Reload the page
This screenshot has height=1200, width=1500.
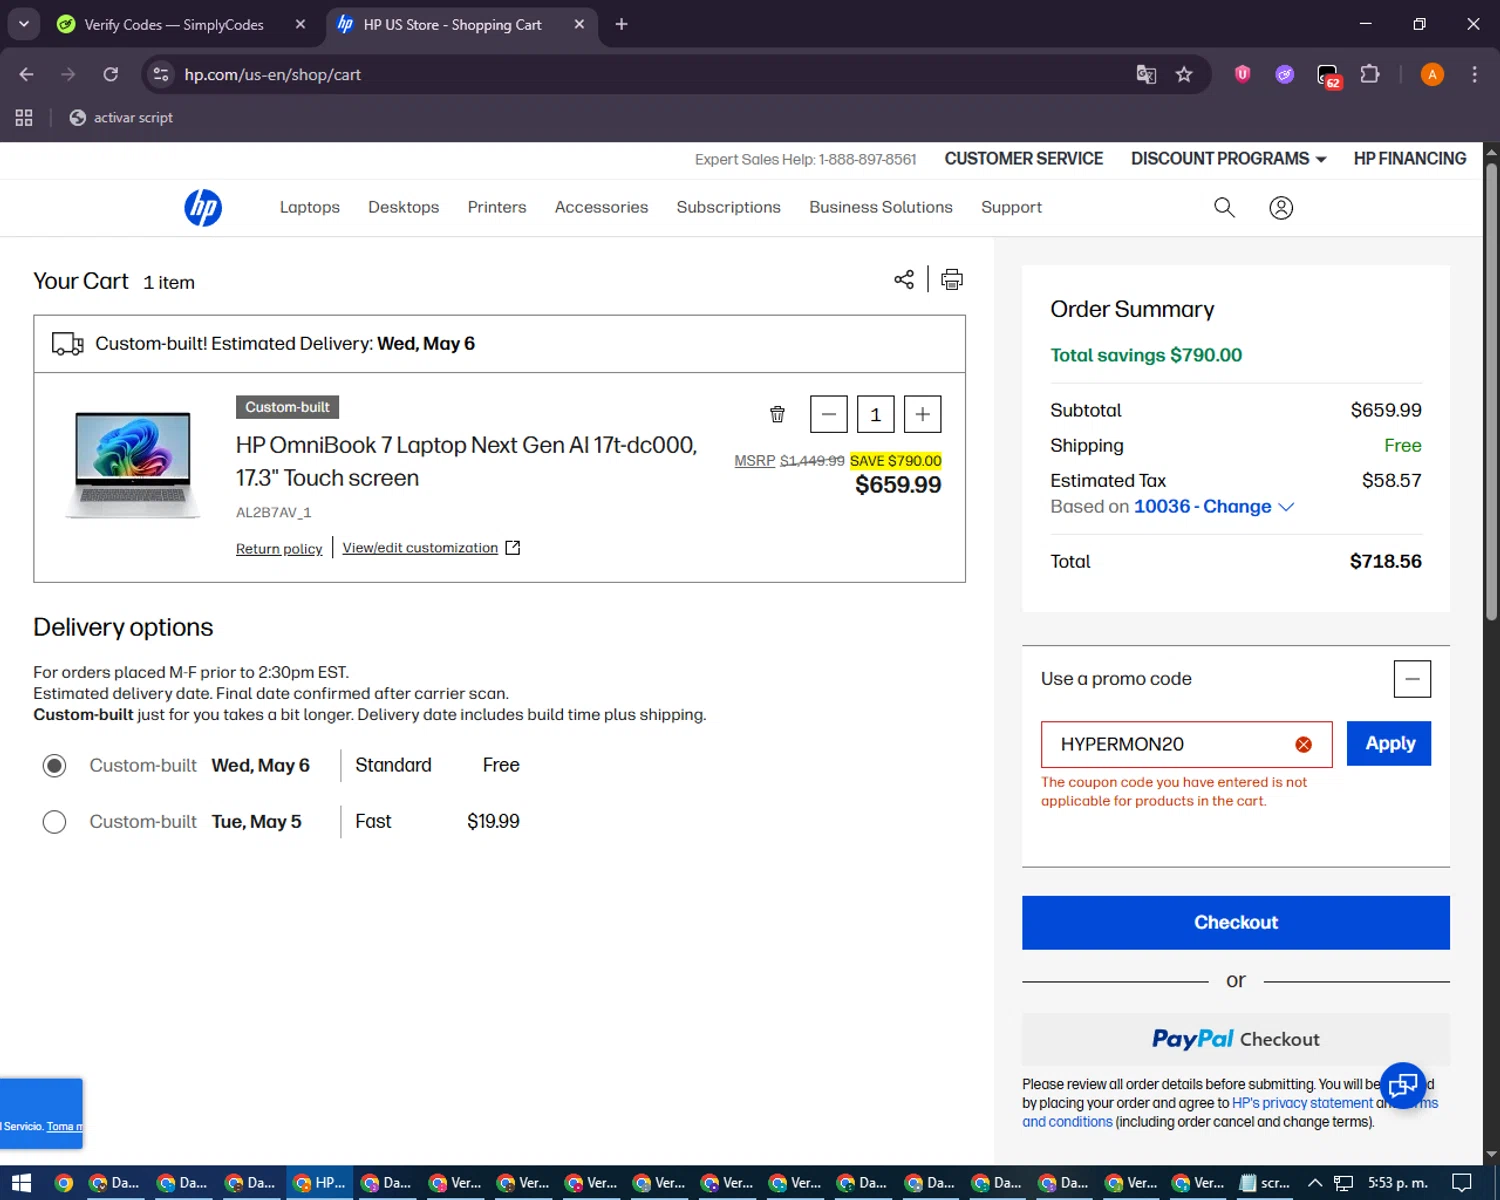[x=111, y=74]
